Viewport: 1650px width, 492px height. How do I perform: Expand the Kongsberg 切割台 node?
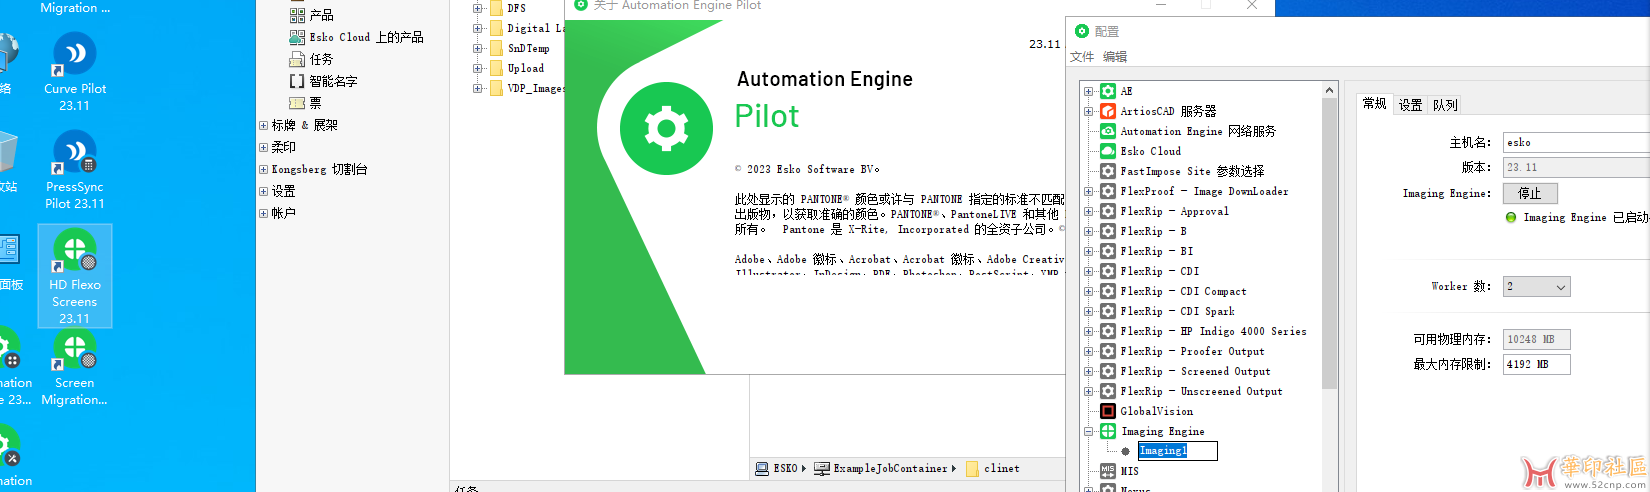[263, 169]
